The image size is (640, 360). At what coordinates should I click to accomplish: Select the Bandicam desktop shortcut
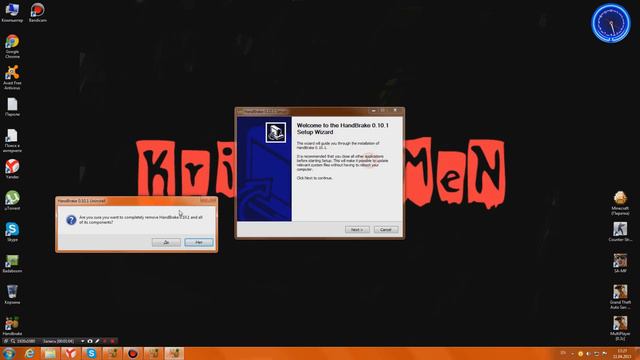click(38, 12)
